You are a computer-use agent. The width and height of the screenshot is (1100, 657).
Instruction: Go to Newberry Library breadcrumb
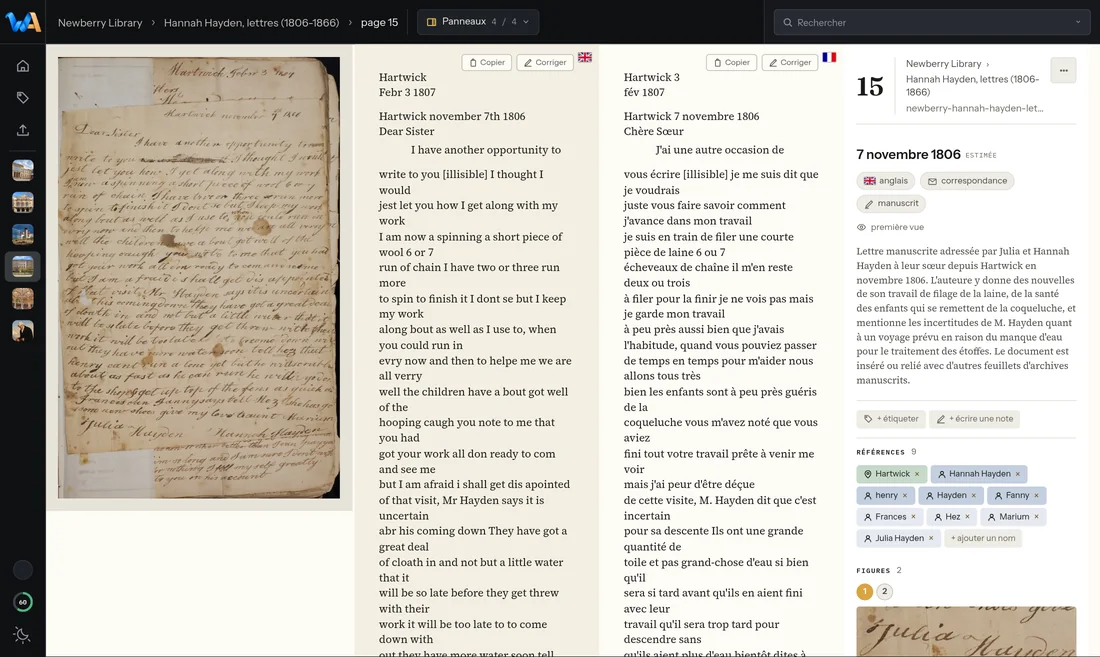[x=100, y=22]
